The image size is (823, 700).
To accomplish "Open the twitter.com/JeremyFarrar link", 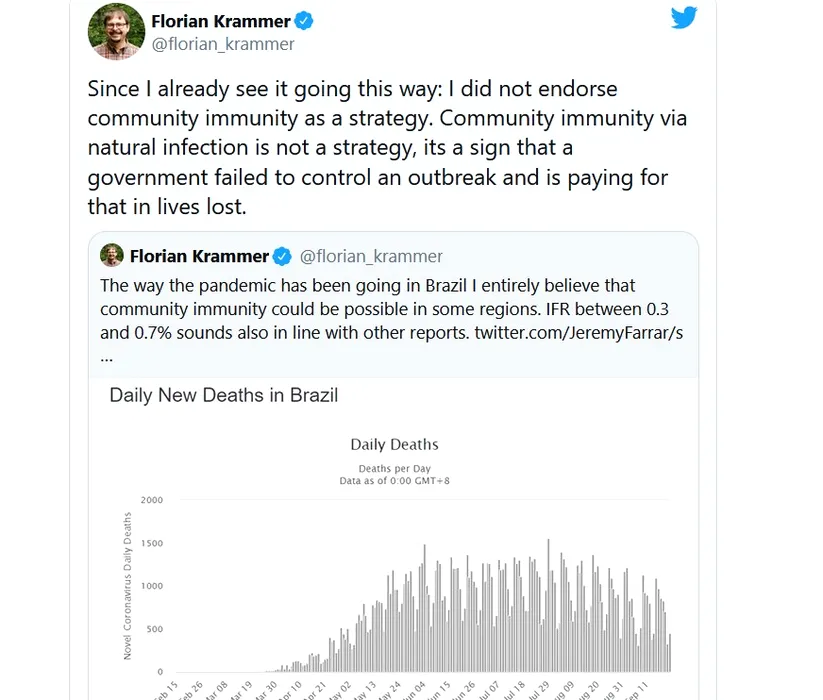I will [x=579, y=332].
